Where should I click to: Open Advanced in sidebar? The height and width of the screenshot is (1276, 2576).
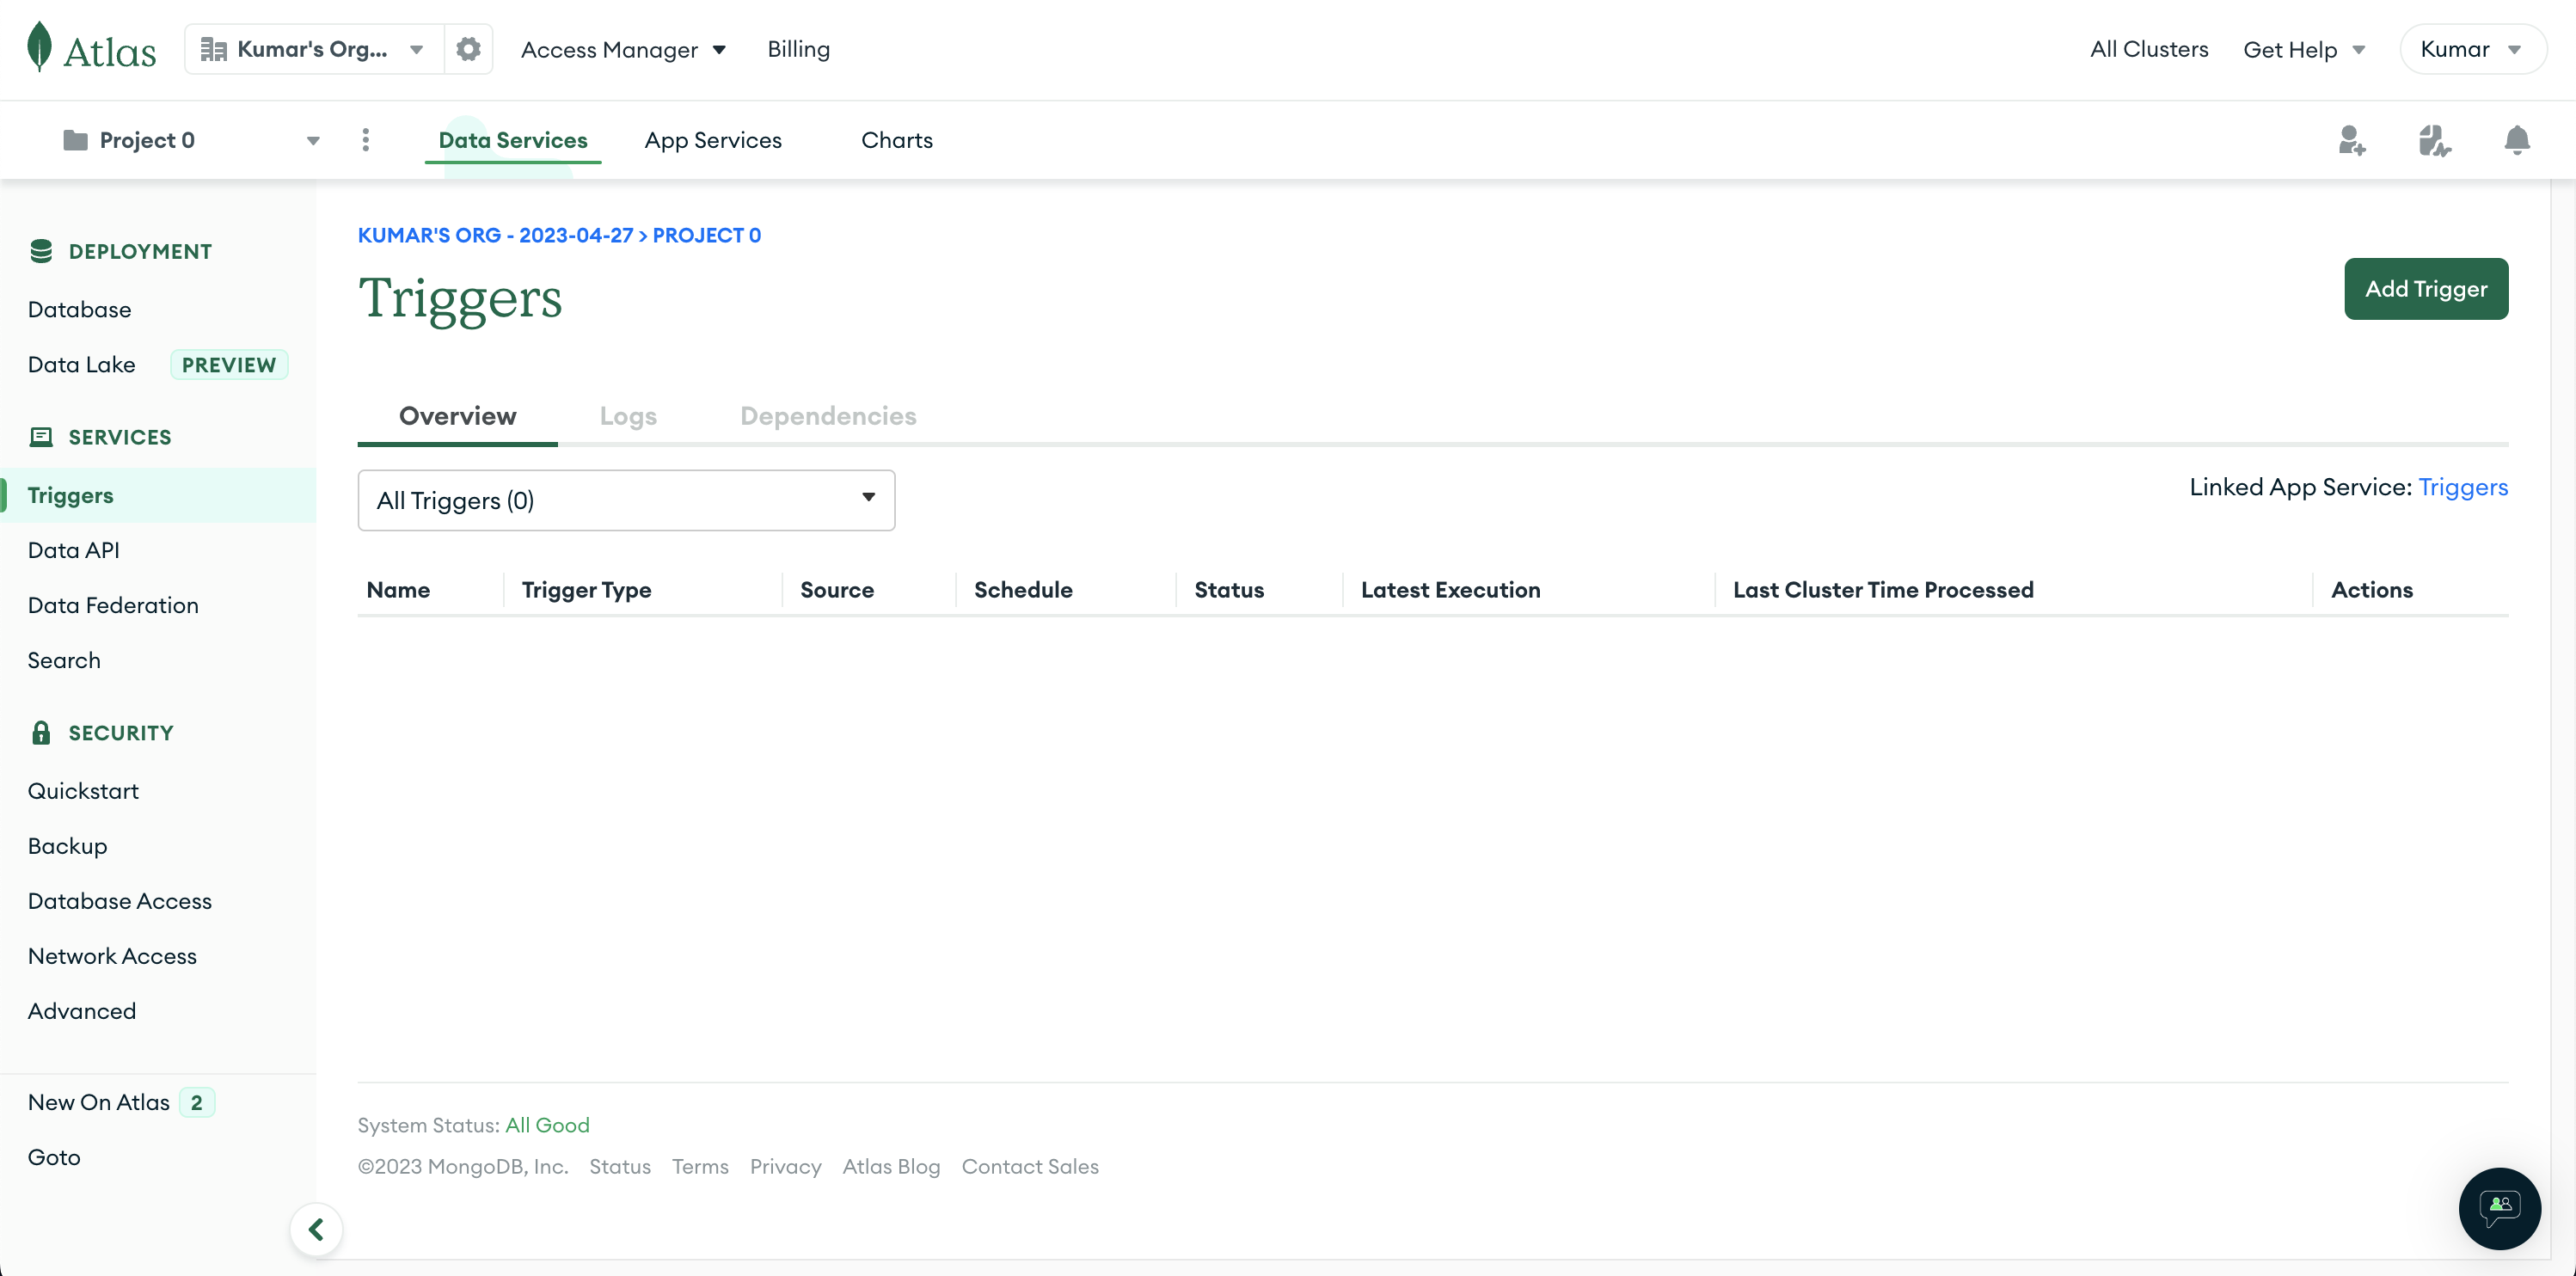click(x=82, y=1011)
